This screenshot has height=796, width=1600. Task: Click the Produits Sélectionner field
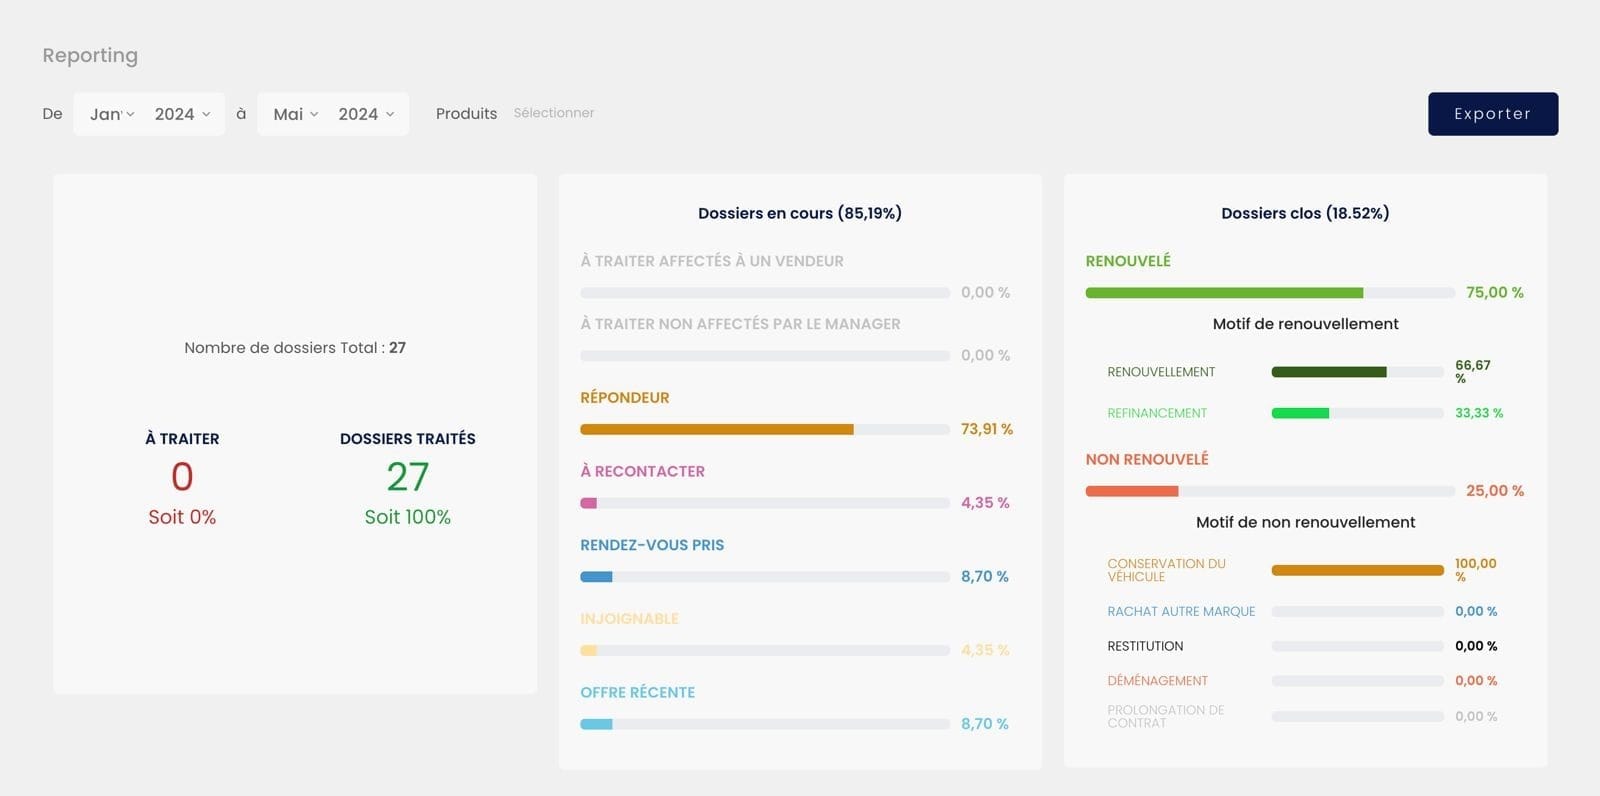(x=554, y=113)
